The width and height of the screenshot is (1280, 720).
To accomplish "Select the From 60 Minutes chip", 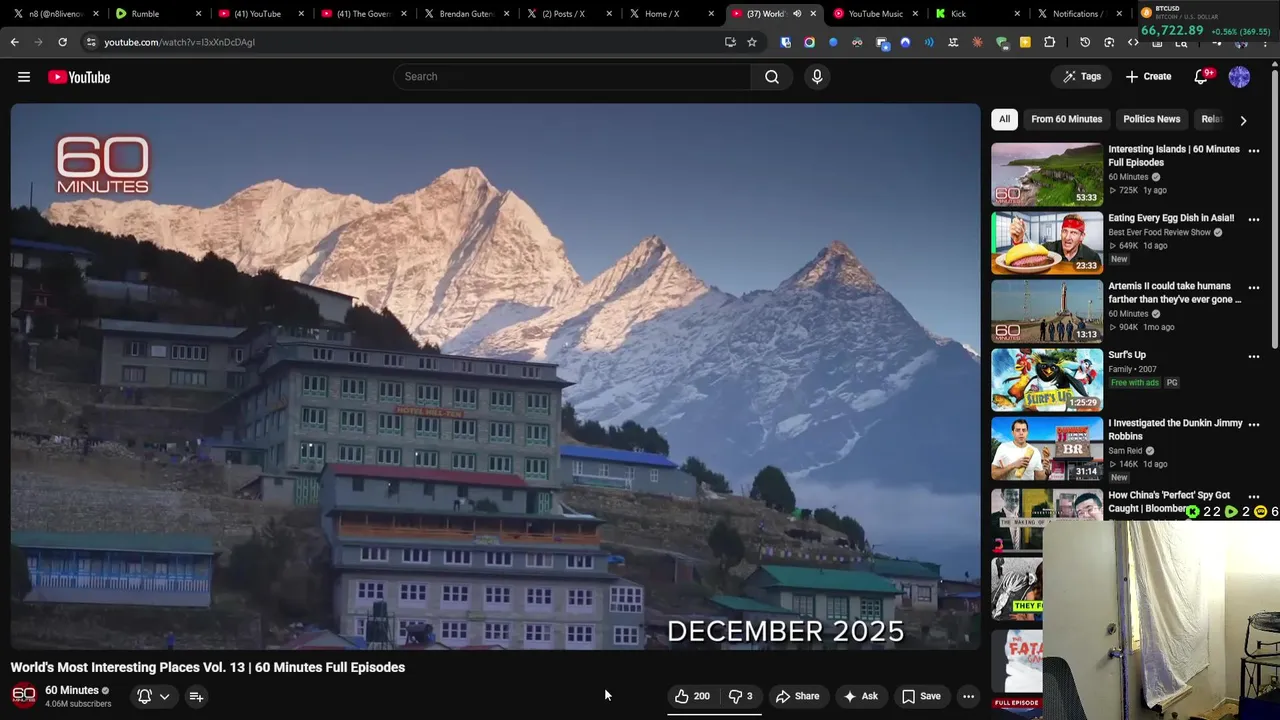I will point(1066,119).
